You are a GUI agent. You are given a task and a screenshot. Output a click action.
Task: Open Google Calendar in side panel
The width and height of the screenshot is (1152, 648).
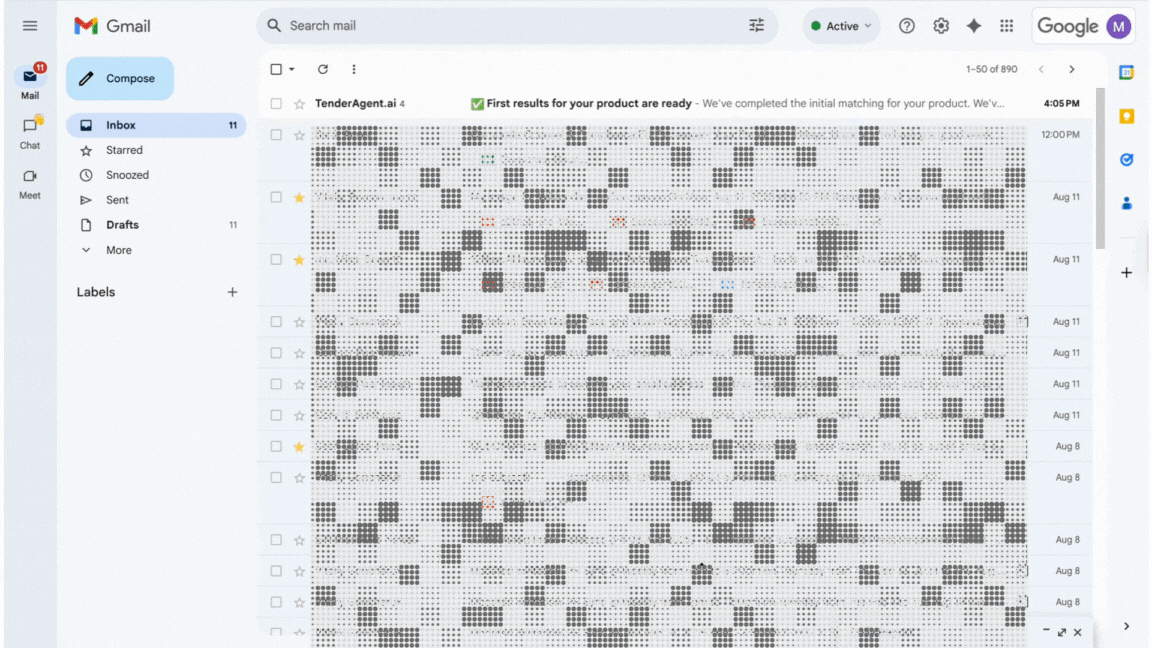(x=1126, y=72)
